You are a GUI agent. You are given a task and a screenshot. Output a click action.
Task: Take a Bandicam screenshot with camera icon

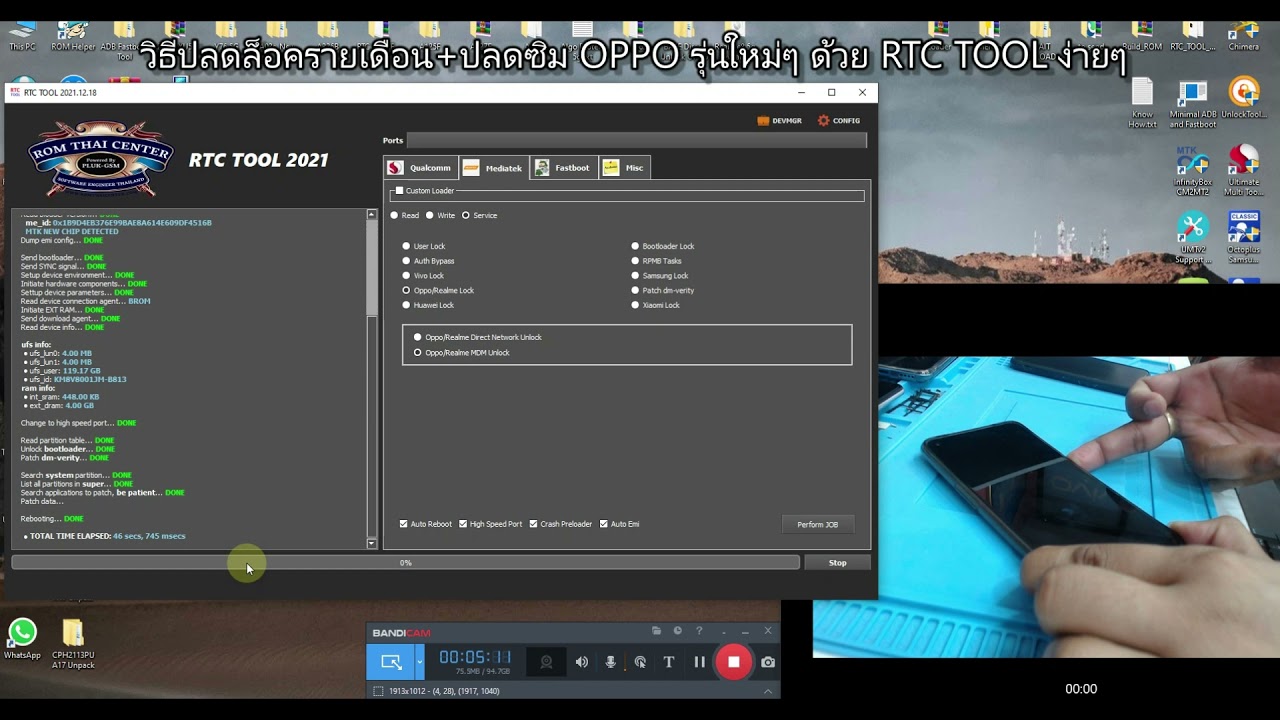click(x=768, y=662)
